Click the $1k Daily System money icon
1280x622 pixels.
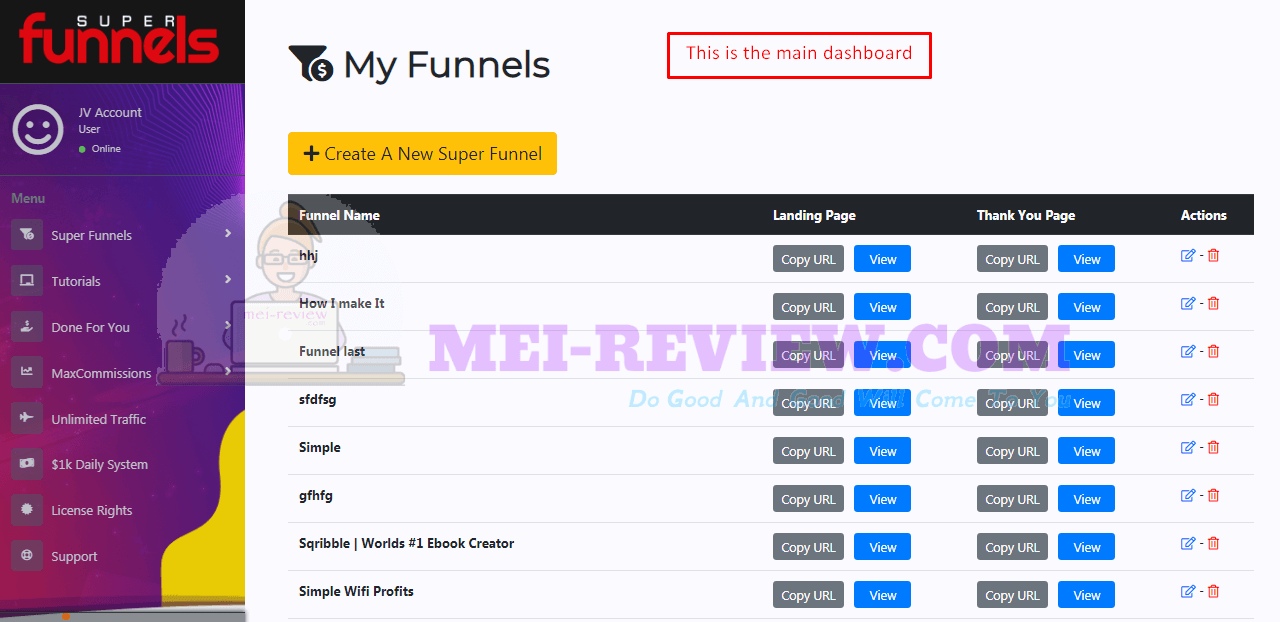click(x=27, y=464)
